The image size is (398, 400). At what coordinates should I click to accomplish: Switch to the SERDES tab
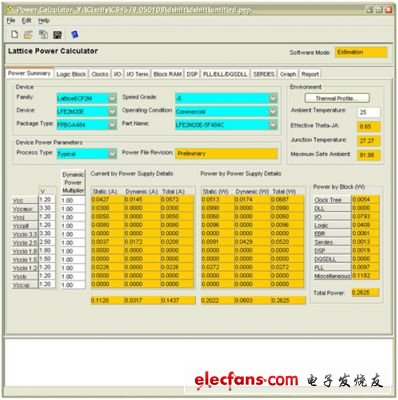coord(264,74)
